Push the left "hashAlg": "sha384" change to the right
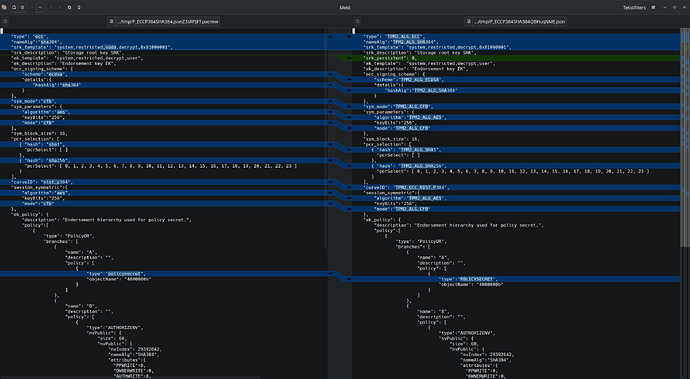 (x=330, y=85)
